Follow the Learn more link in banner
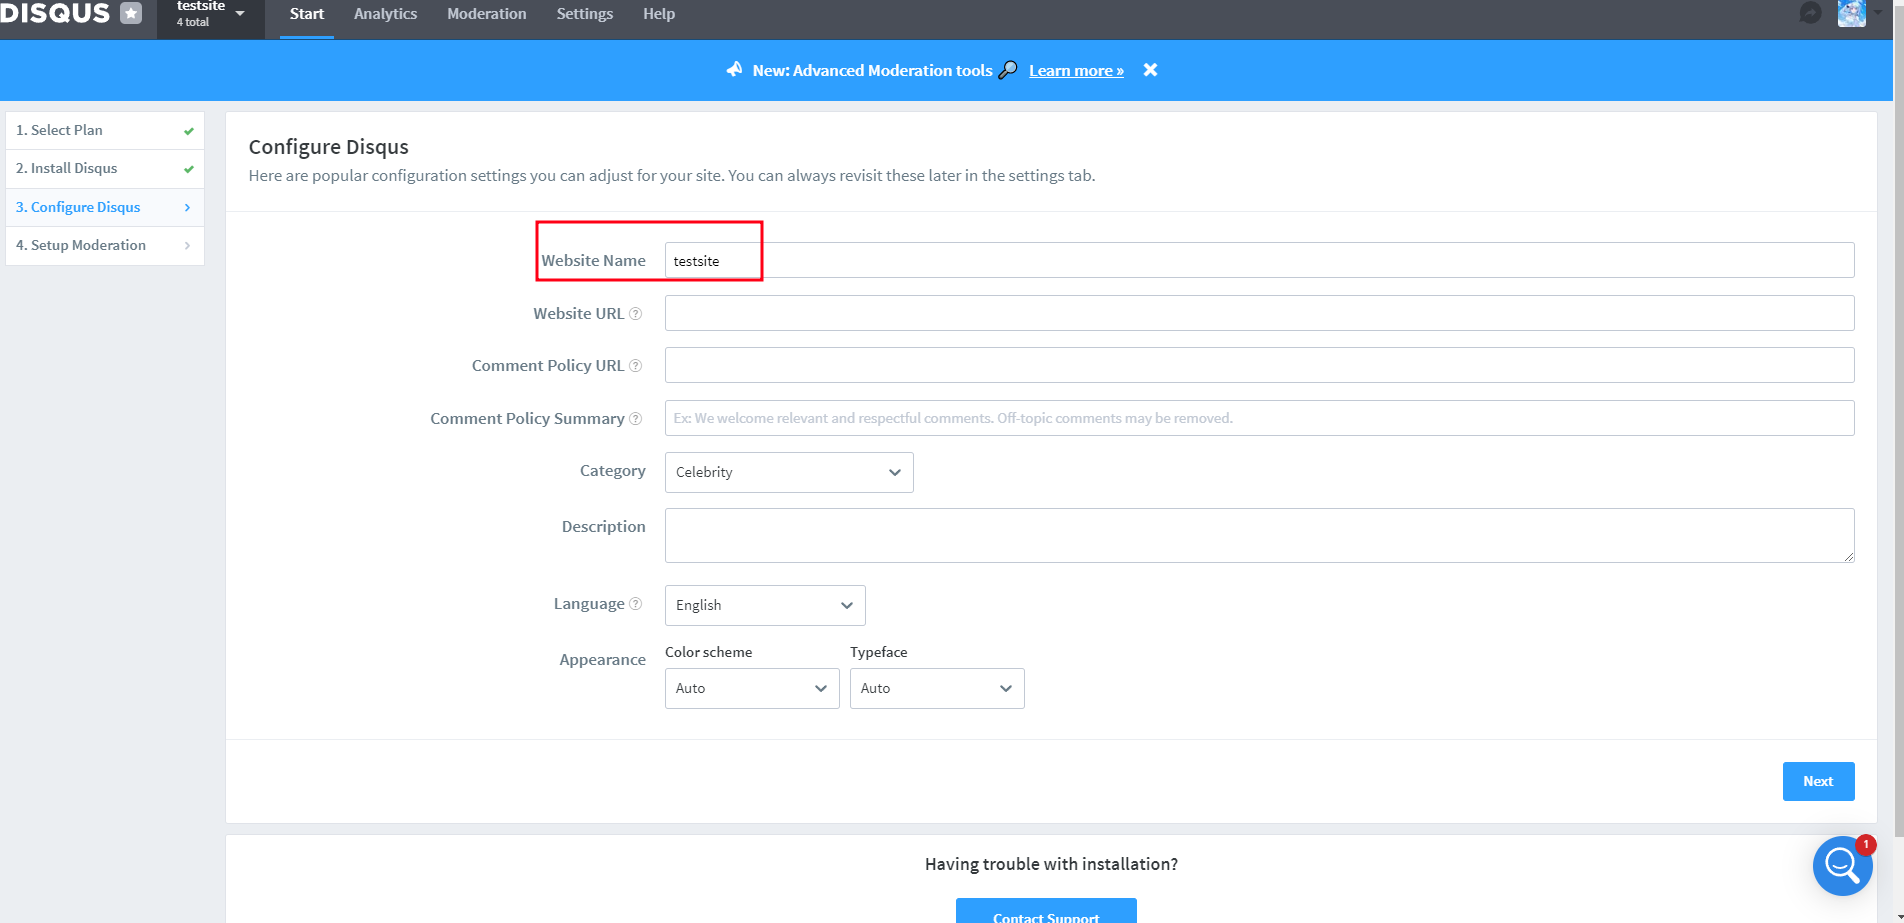 pos(1076,70)
